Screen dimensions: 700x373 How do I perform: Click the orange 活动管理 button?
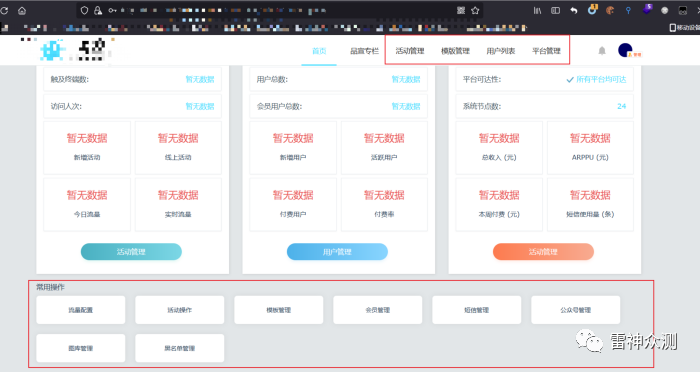tap(543, 252)
